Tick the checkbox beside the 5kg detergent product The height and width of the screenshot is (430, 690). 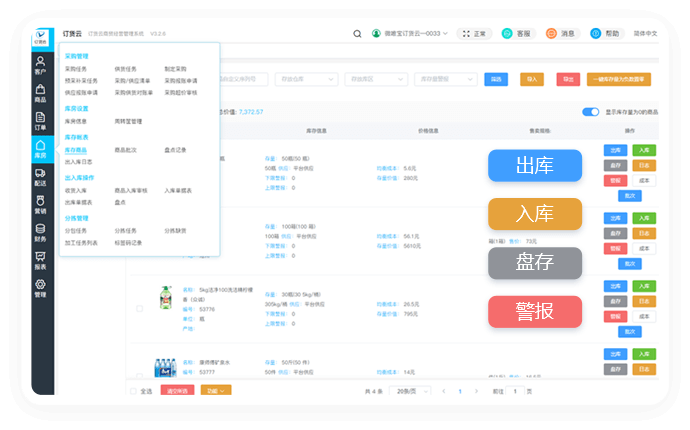[x=139, y=308]
